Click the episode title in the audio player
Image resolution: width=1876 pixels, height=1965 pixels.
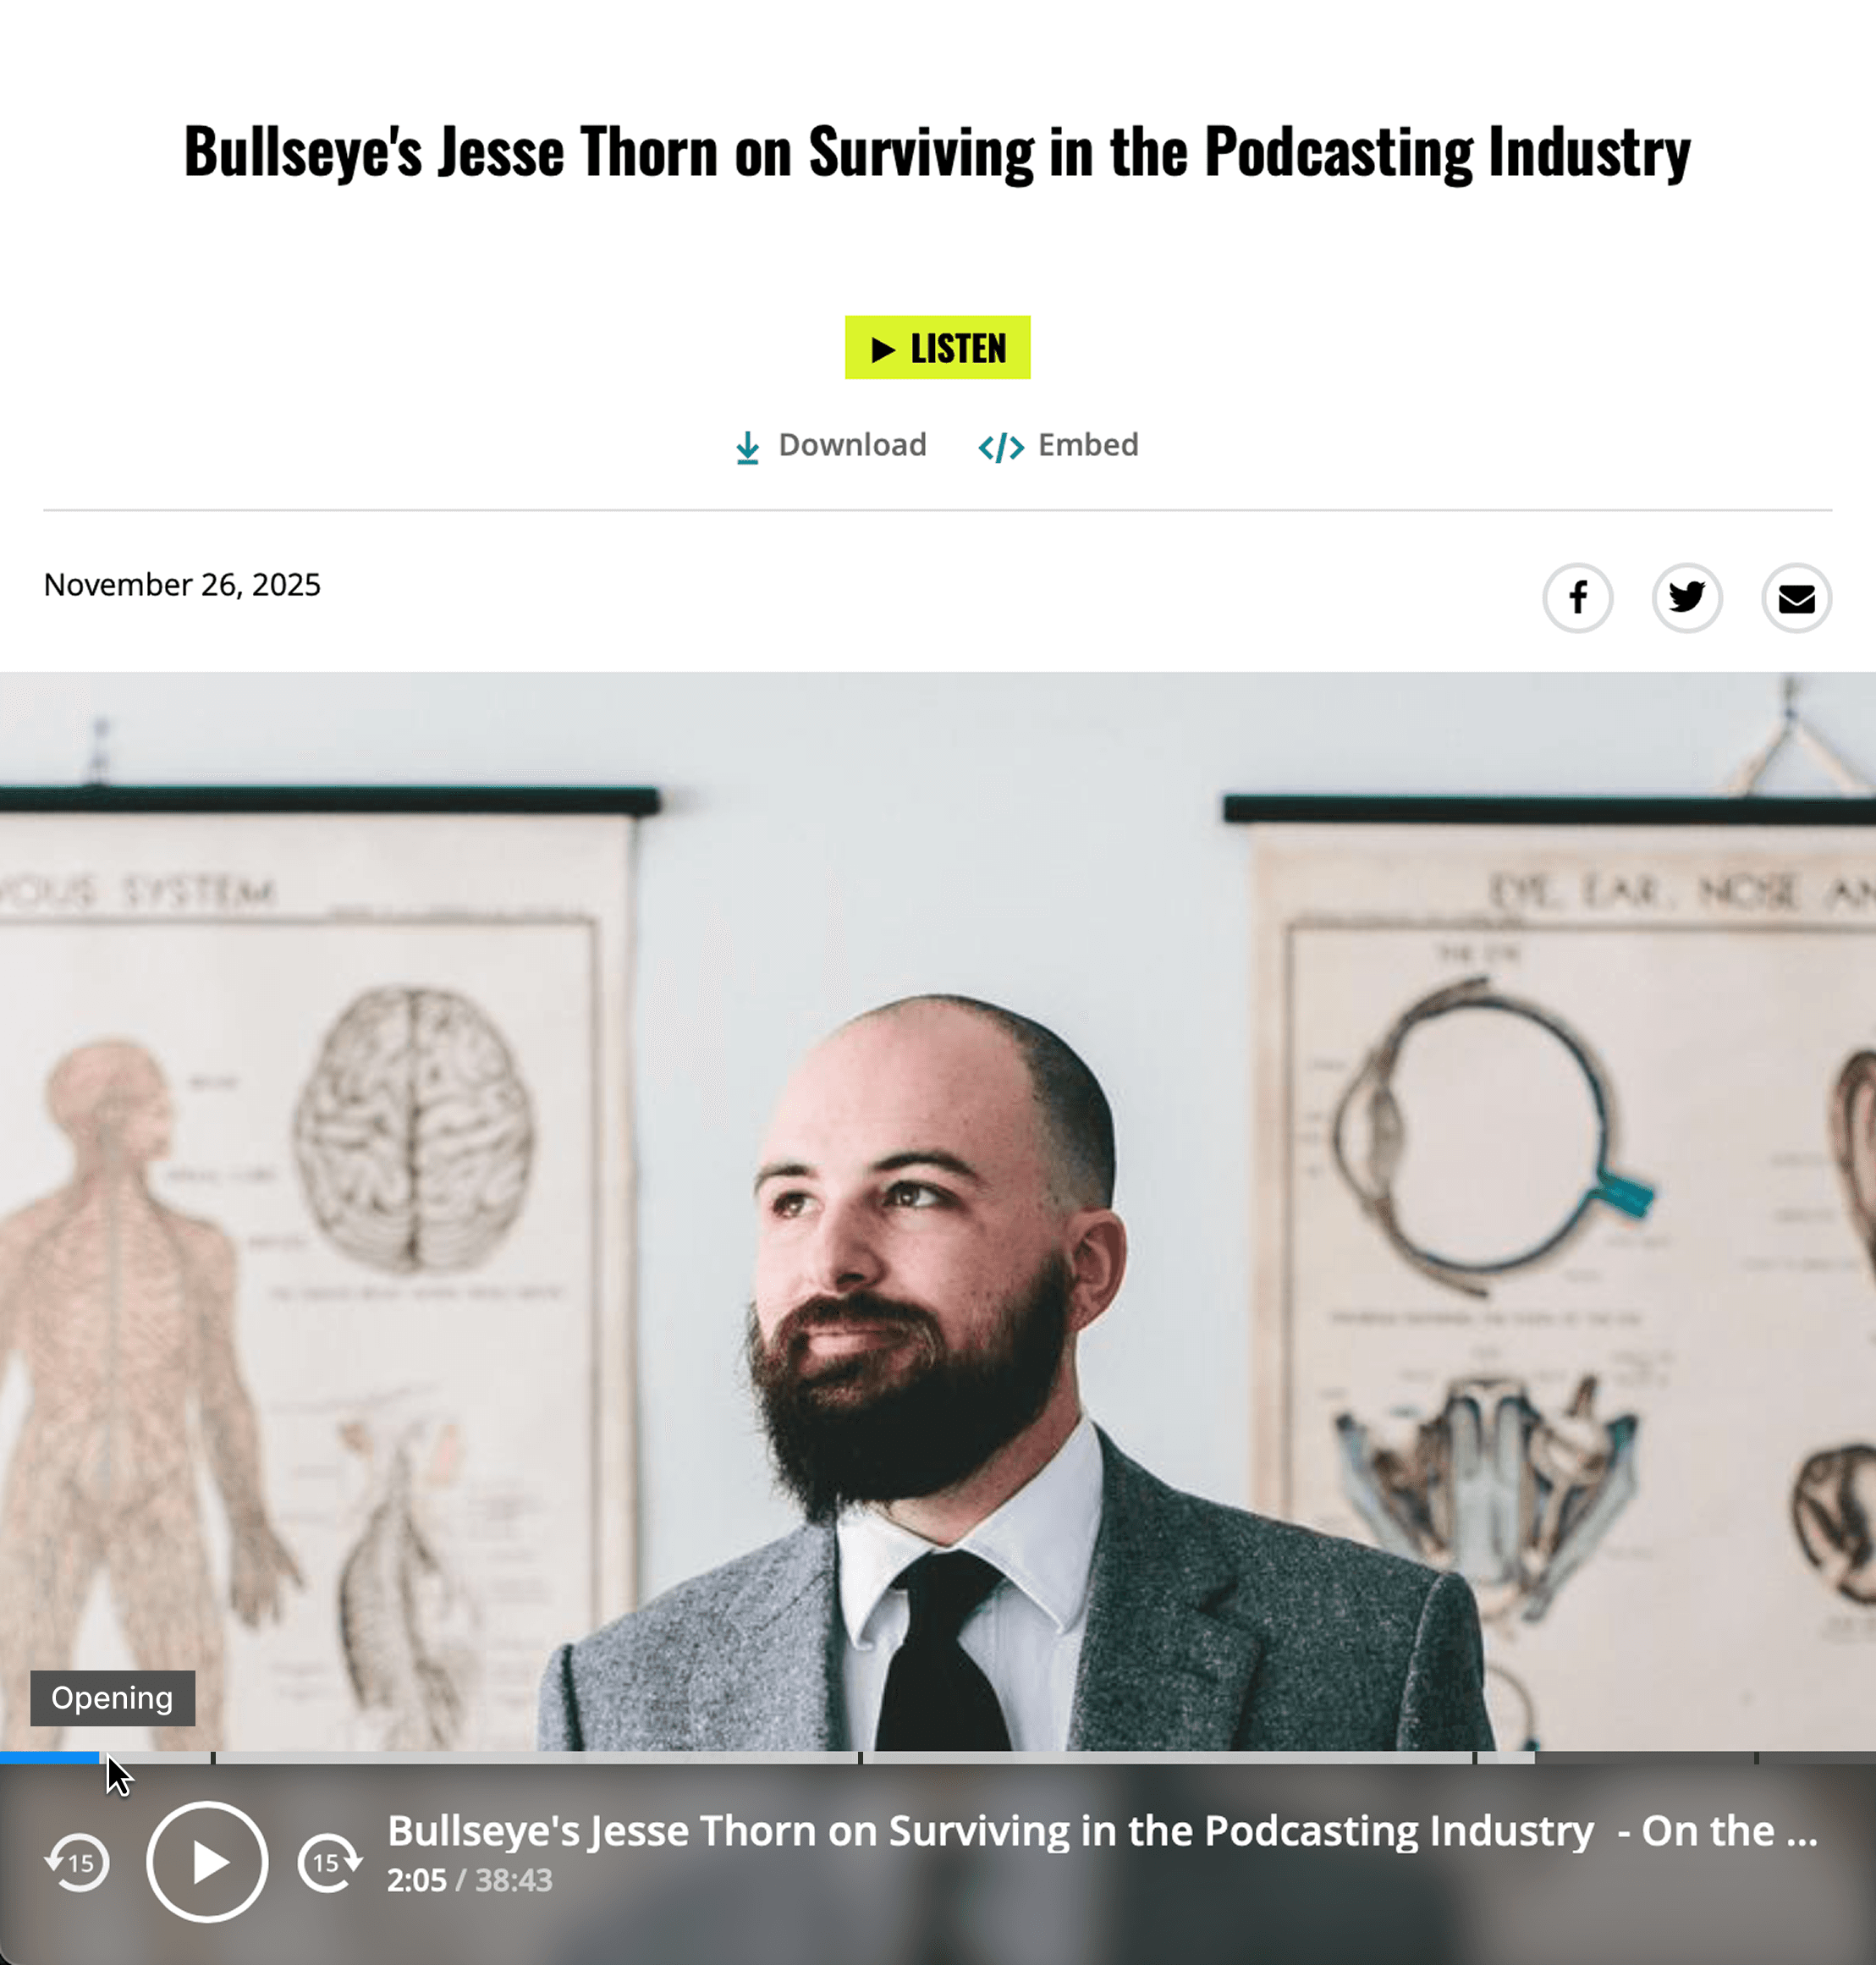pos(1102,1831)
